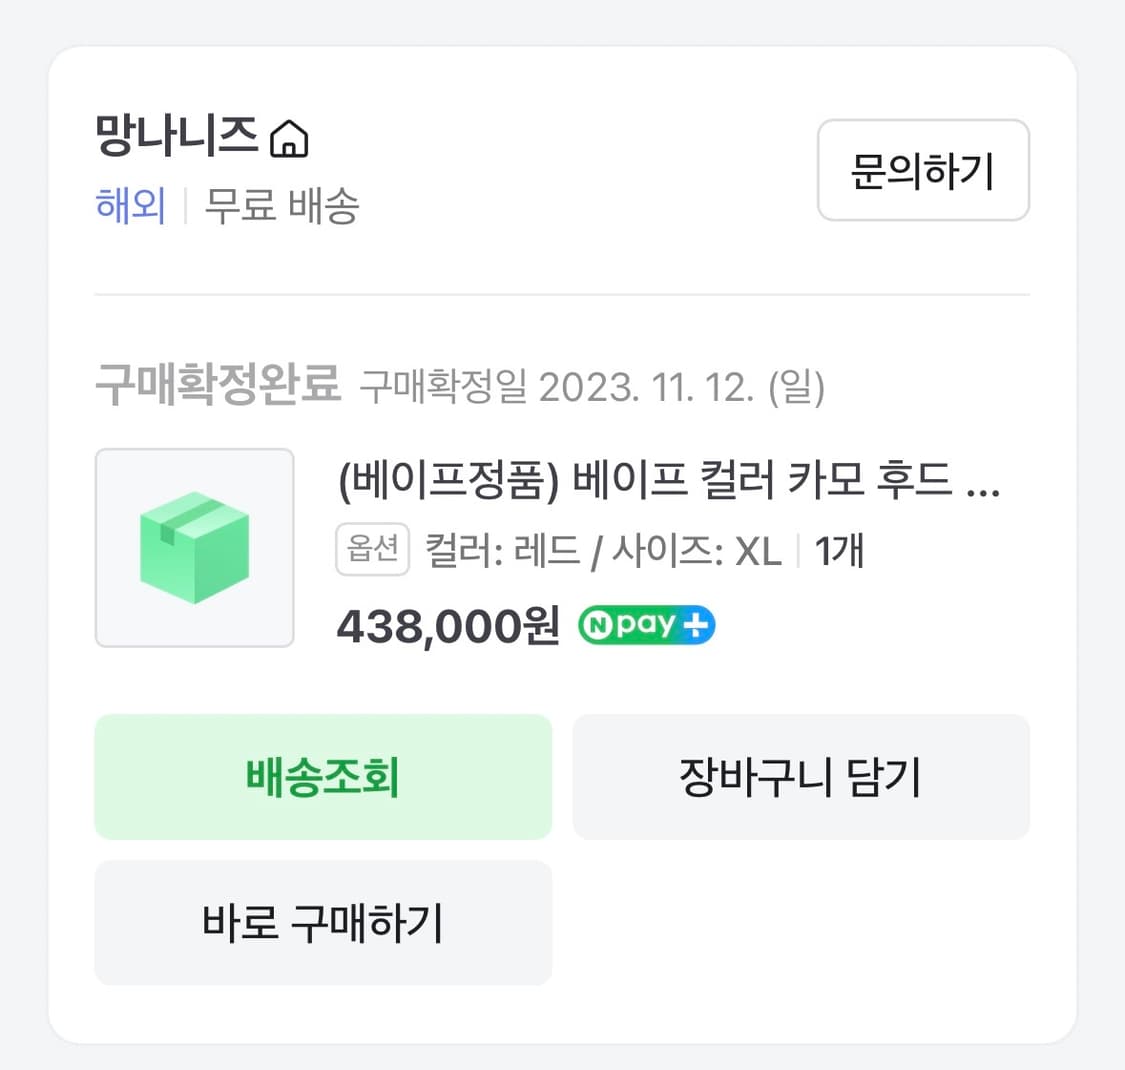
Task: Click the 438,000원 price text
Action: [x=447, y=625]
